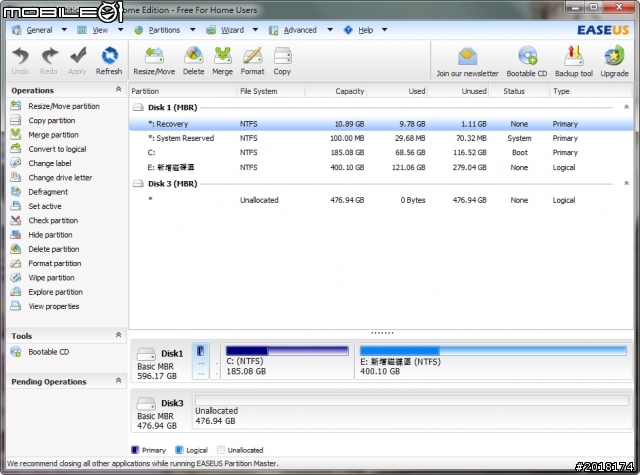The height and width of the screenshot is (475, 640).
Task: Select the Recovery partition row
Action: coord(380,124)
